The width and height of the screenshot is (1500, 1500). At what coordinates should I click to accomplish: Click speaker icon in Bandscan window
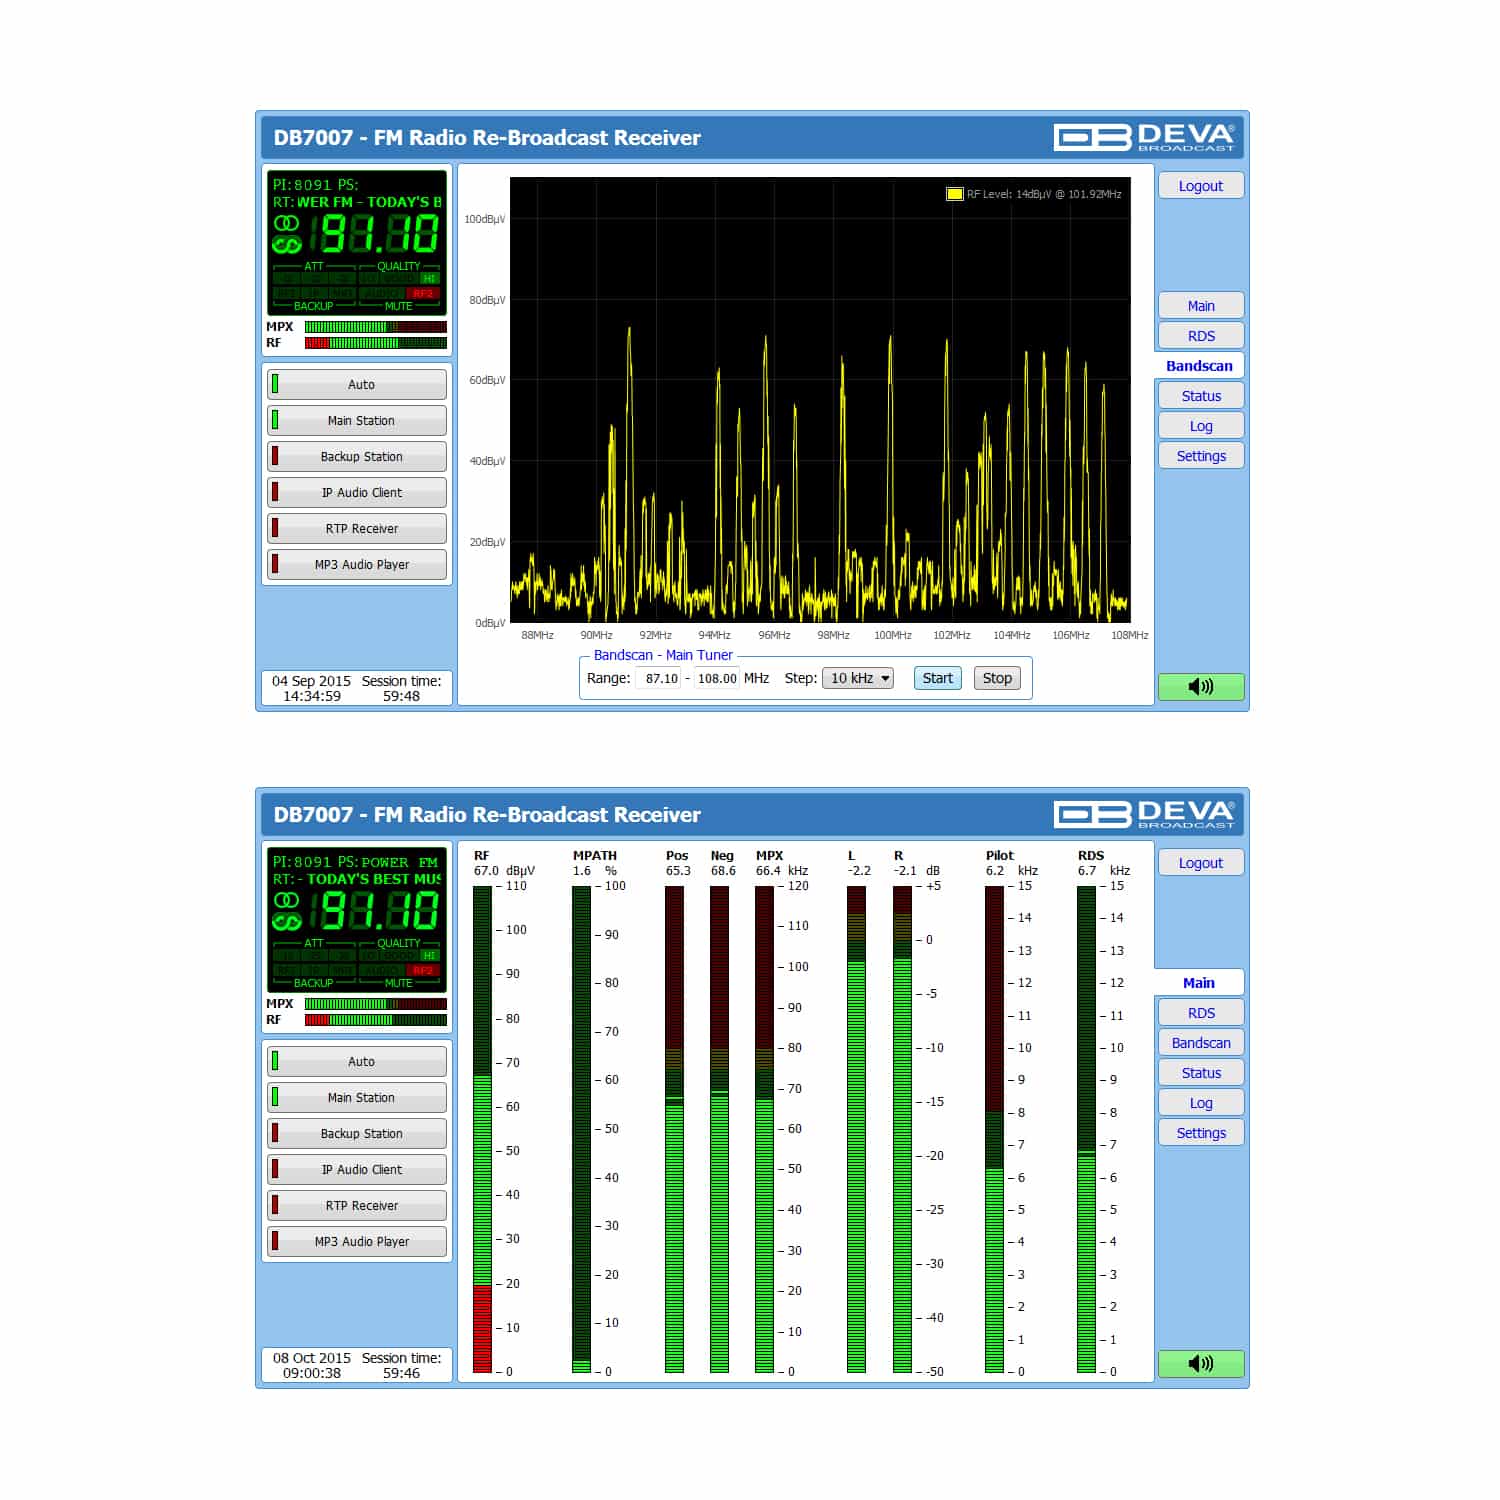tap(1201, 686)
